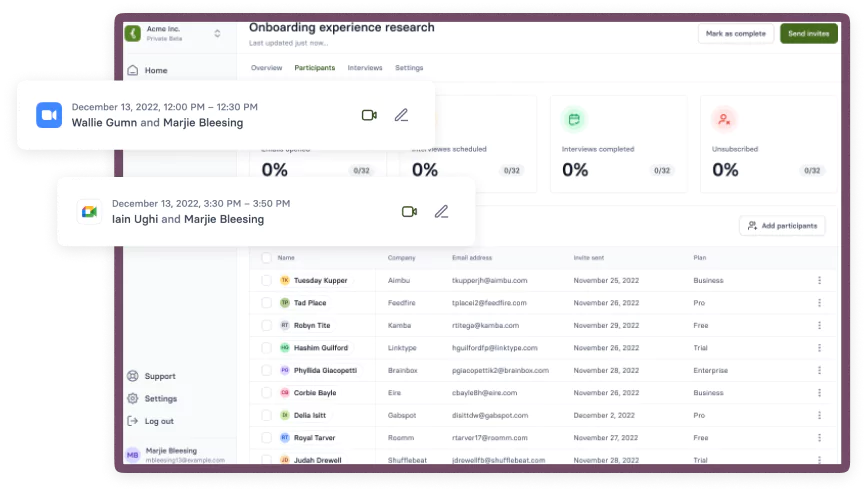Toggle the select-all checkbox in table header
867x493 pixels.
266,258
